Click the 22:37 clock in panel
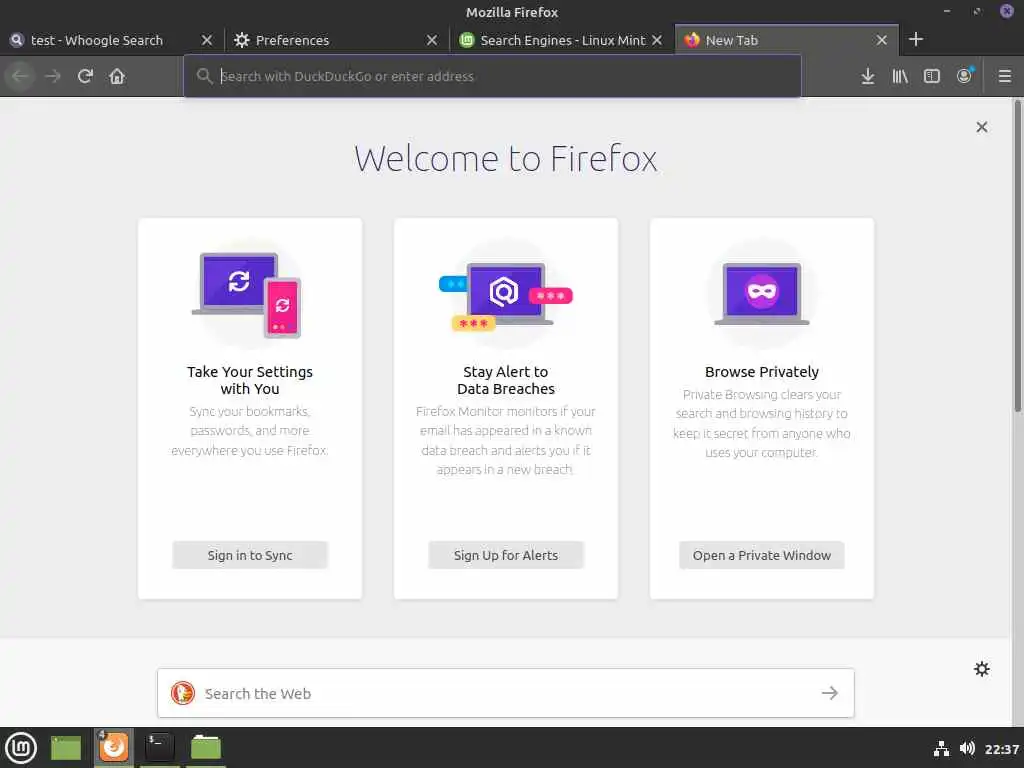The height and width of the screenshot is (768, 1024). [1002, 749]
